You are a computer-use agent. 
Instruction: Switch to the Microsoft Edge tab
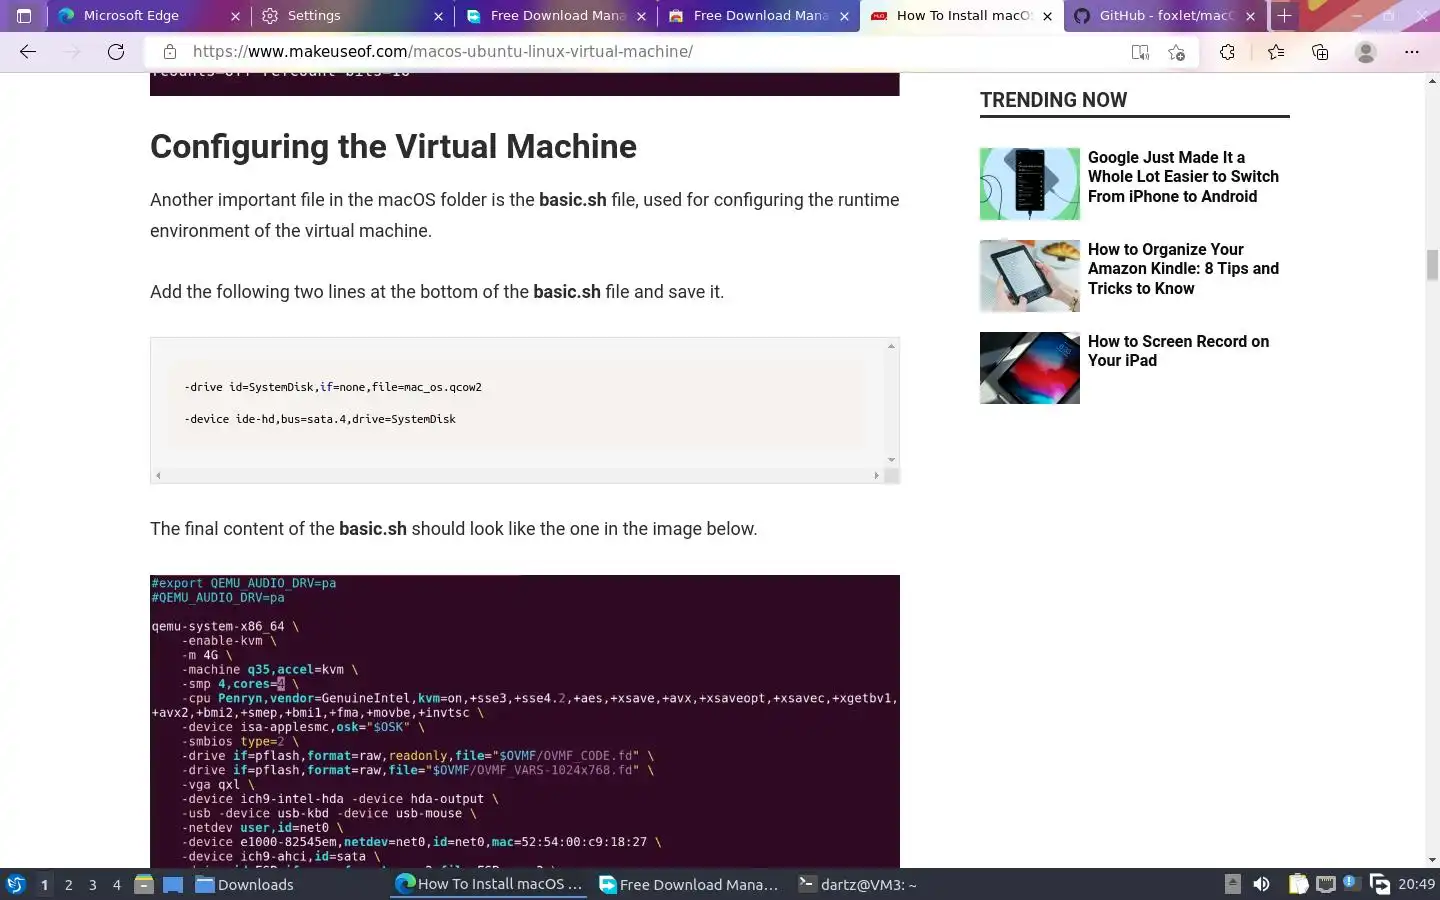click(x=150, y=16)
